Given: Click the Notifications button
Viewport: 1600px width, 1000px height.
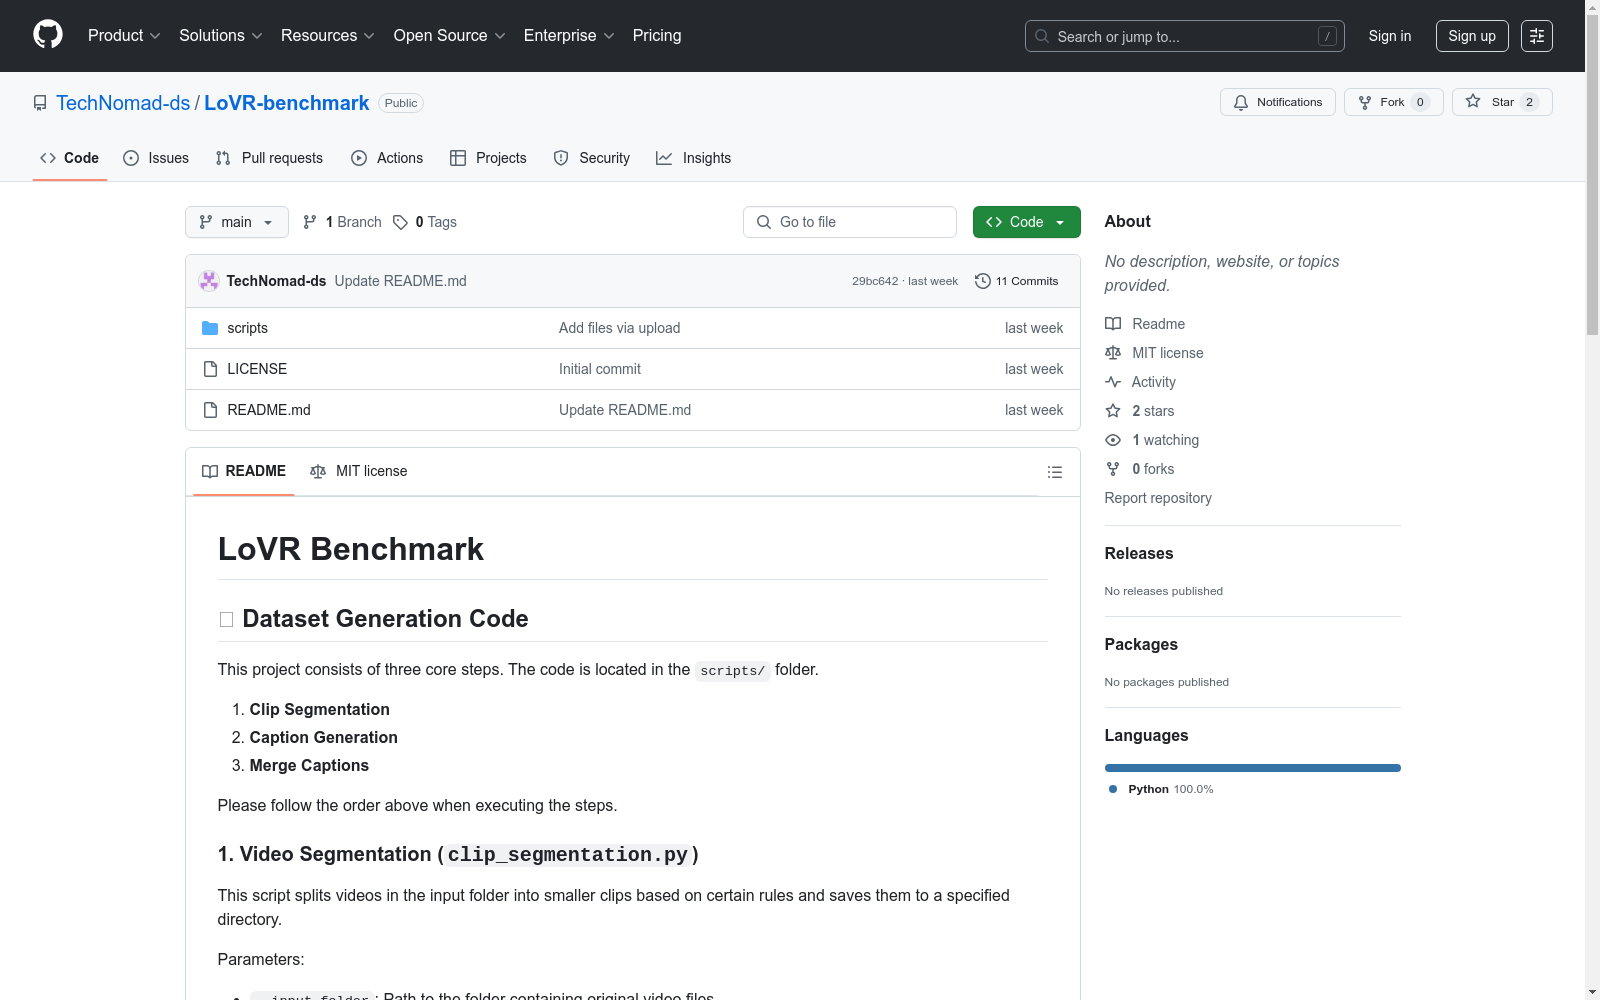Looking at the screenshot, I should point(1278,102).
